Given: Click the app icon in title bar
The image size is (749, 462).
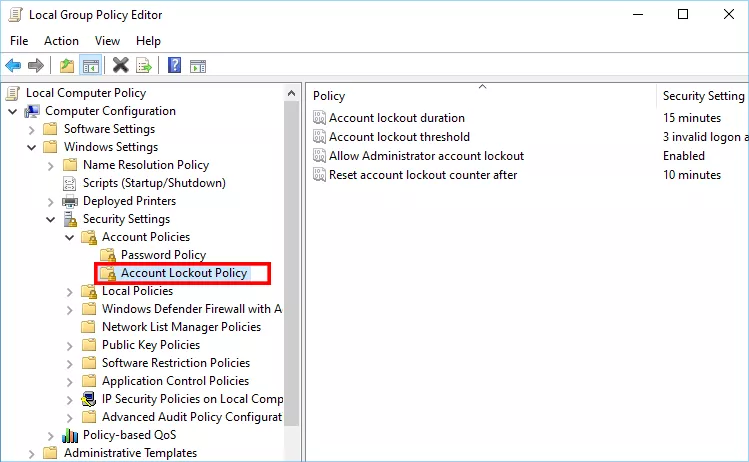Looking at the screenshot, I should pyautogui.click(x=15, y=15).
